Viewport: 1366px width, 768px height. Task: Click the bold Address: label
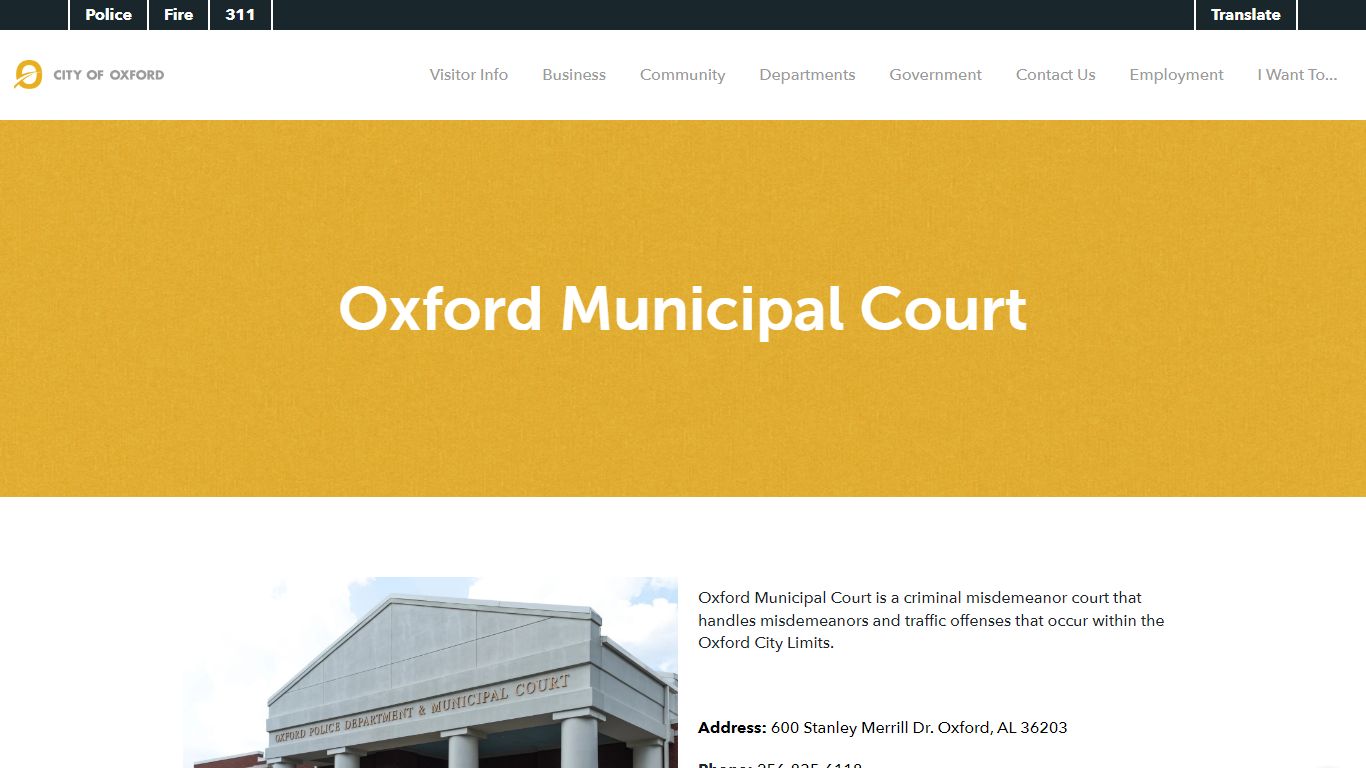732,728
